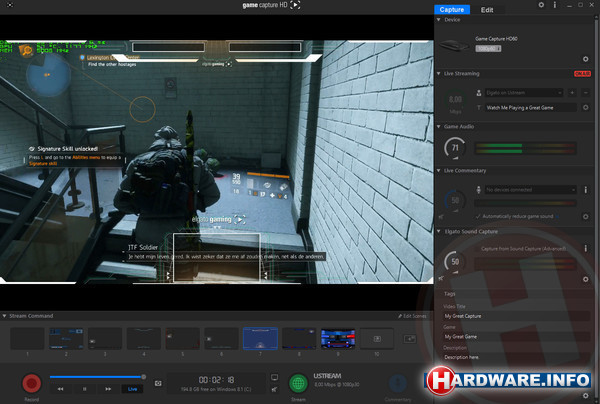This screenshot has height=404, width=600.
Task: Select Stream Command scene 6
Action: tap(222, 339)
